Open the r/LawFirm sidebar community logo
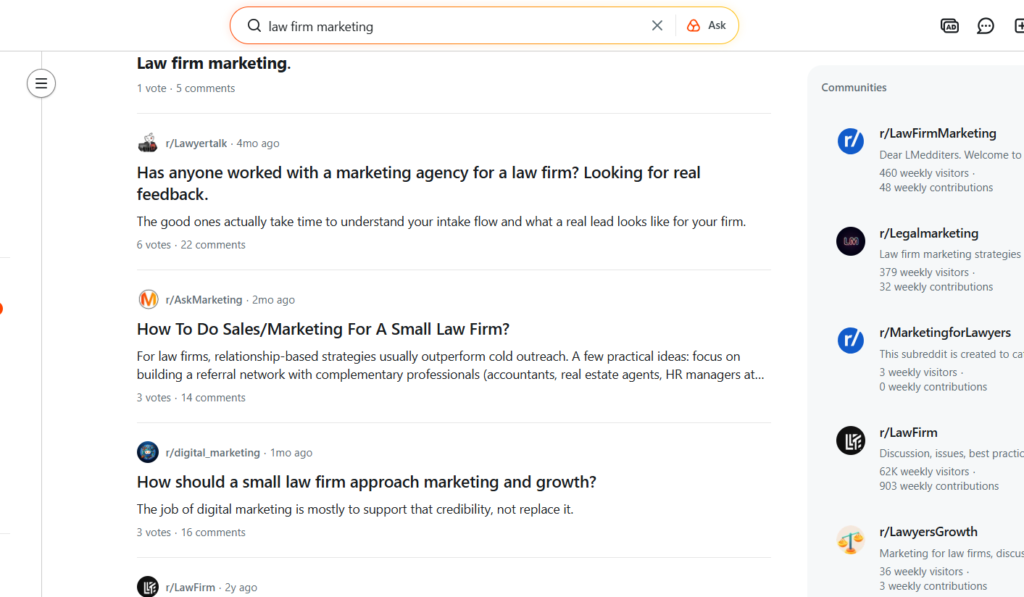This screenshot has width=1024, height=597. pyautogui.click(x=850, y=440)
